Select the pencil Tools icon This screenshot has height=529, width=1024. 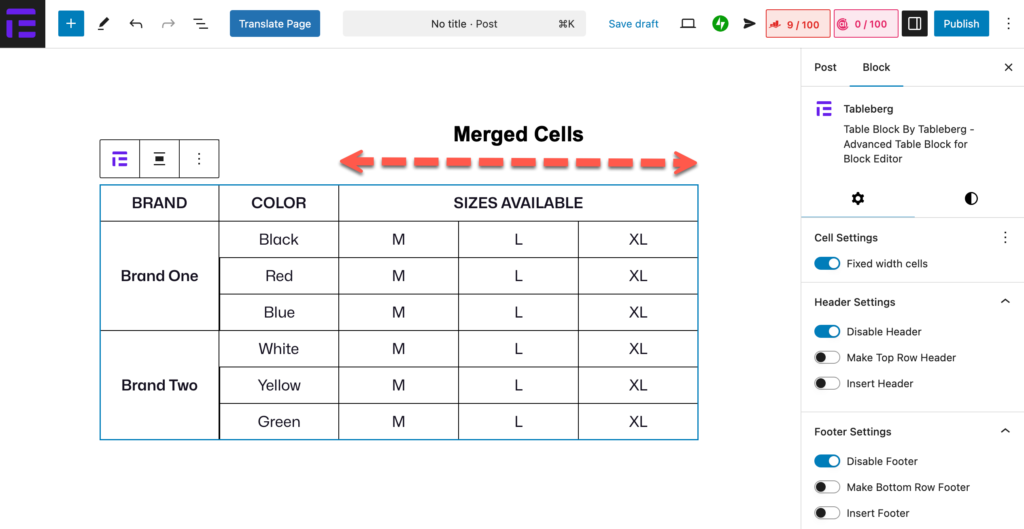(103, 24)
